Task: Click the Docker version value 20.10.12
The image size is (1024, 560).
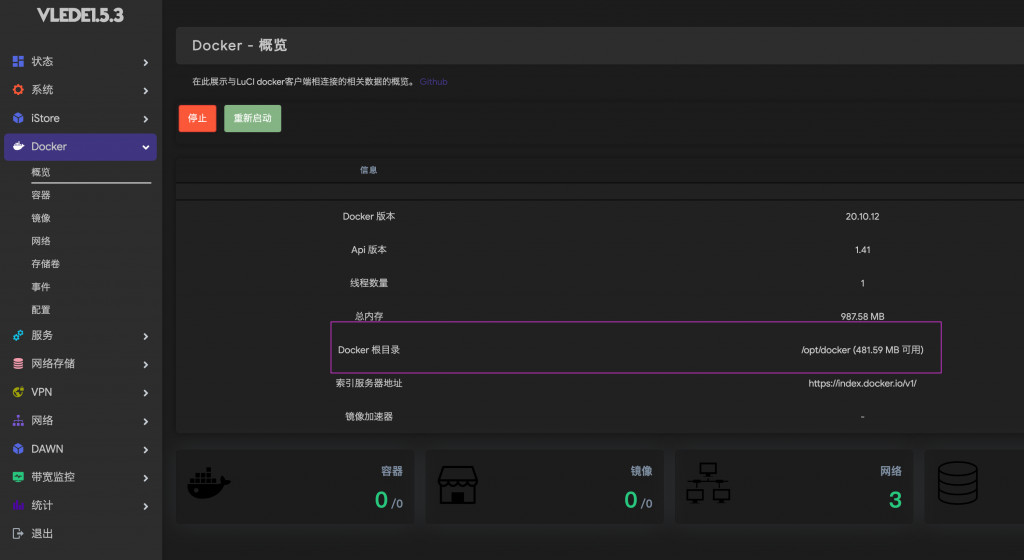Action: pyautogui.click(x=862, y=216)
